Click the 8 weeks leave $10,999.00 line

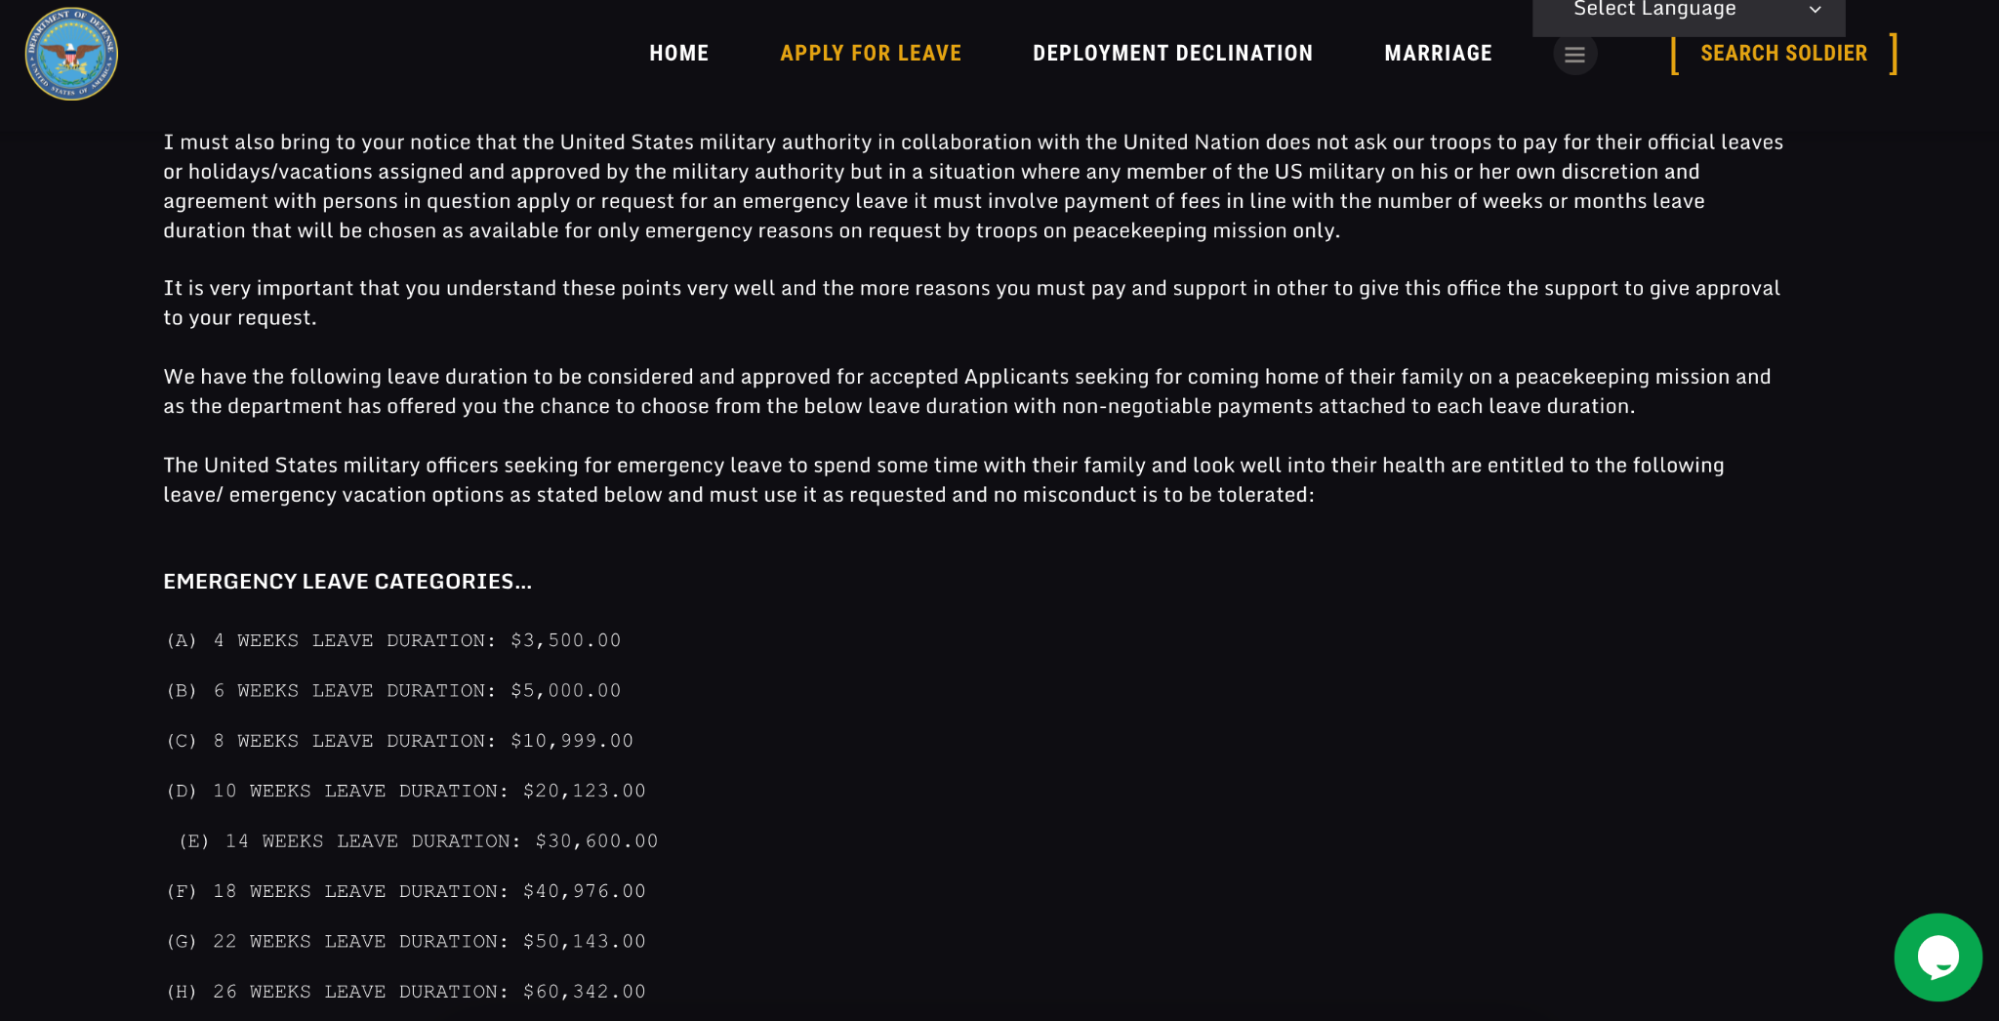(399, 741)
